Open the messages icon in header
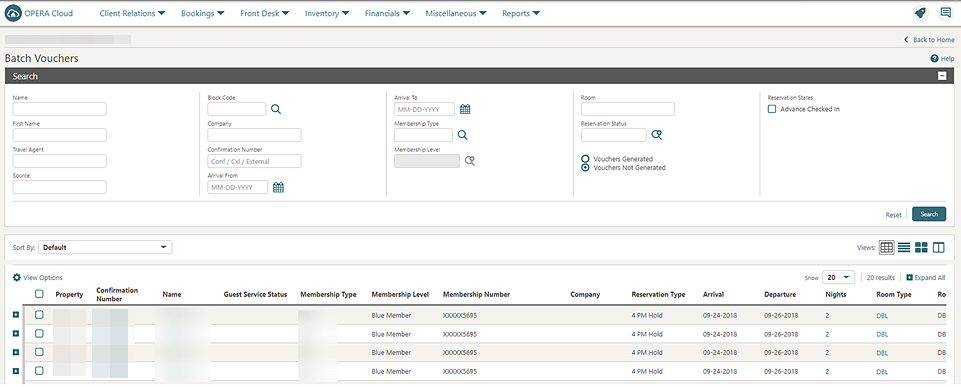Screen dimensions: 961x387 click(946, 13)
